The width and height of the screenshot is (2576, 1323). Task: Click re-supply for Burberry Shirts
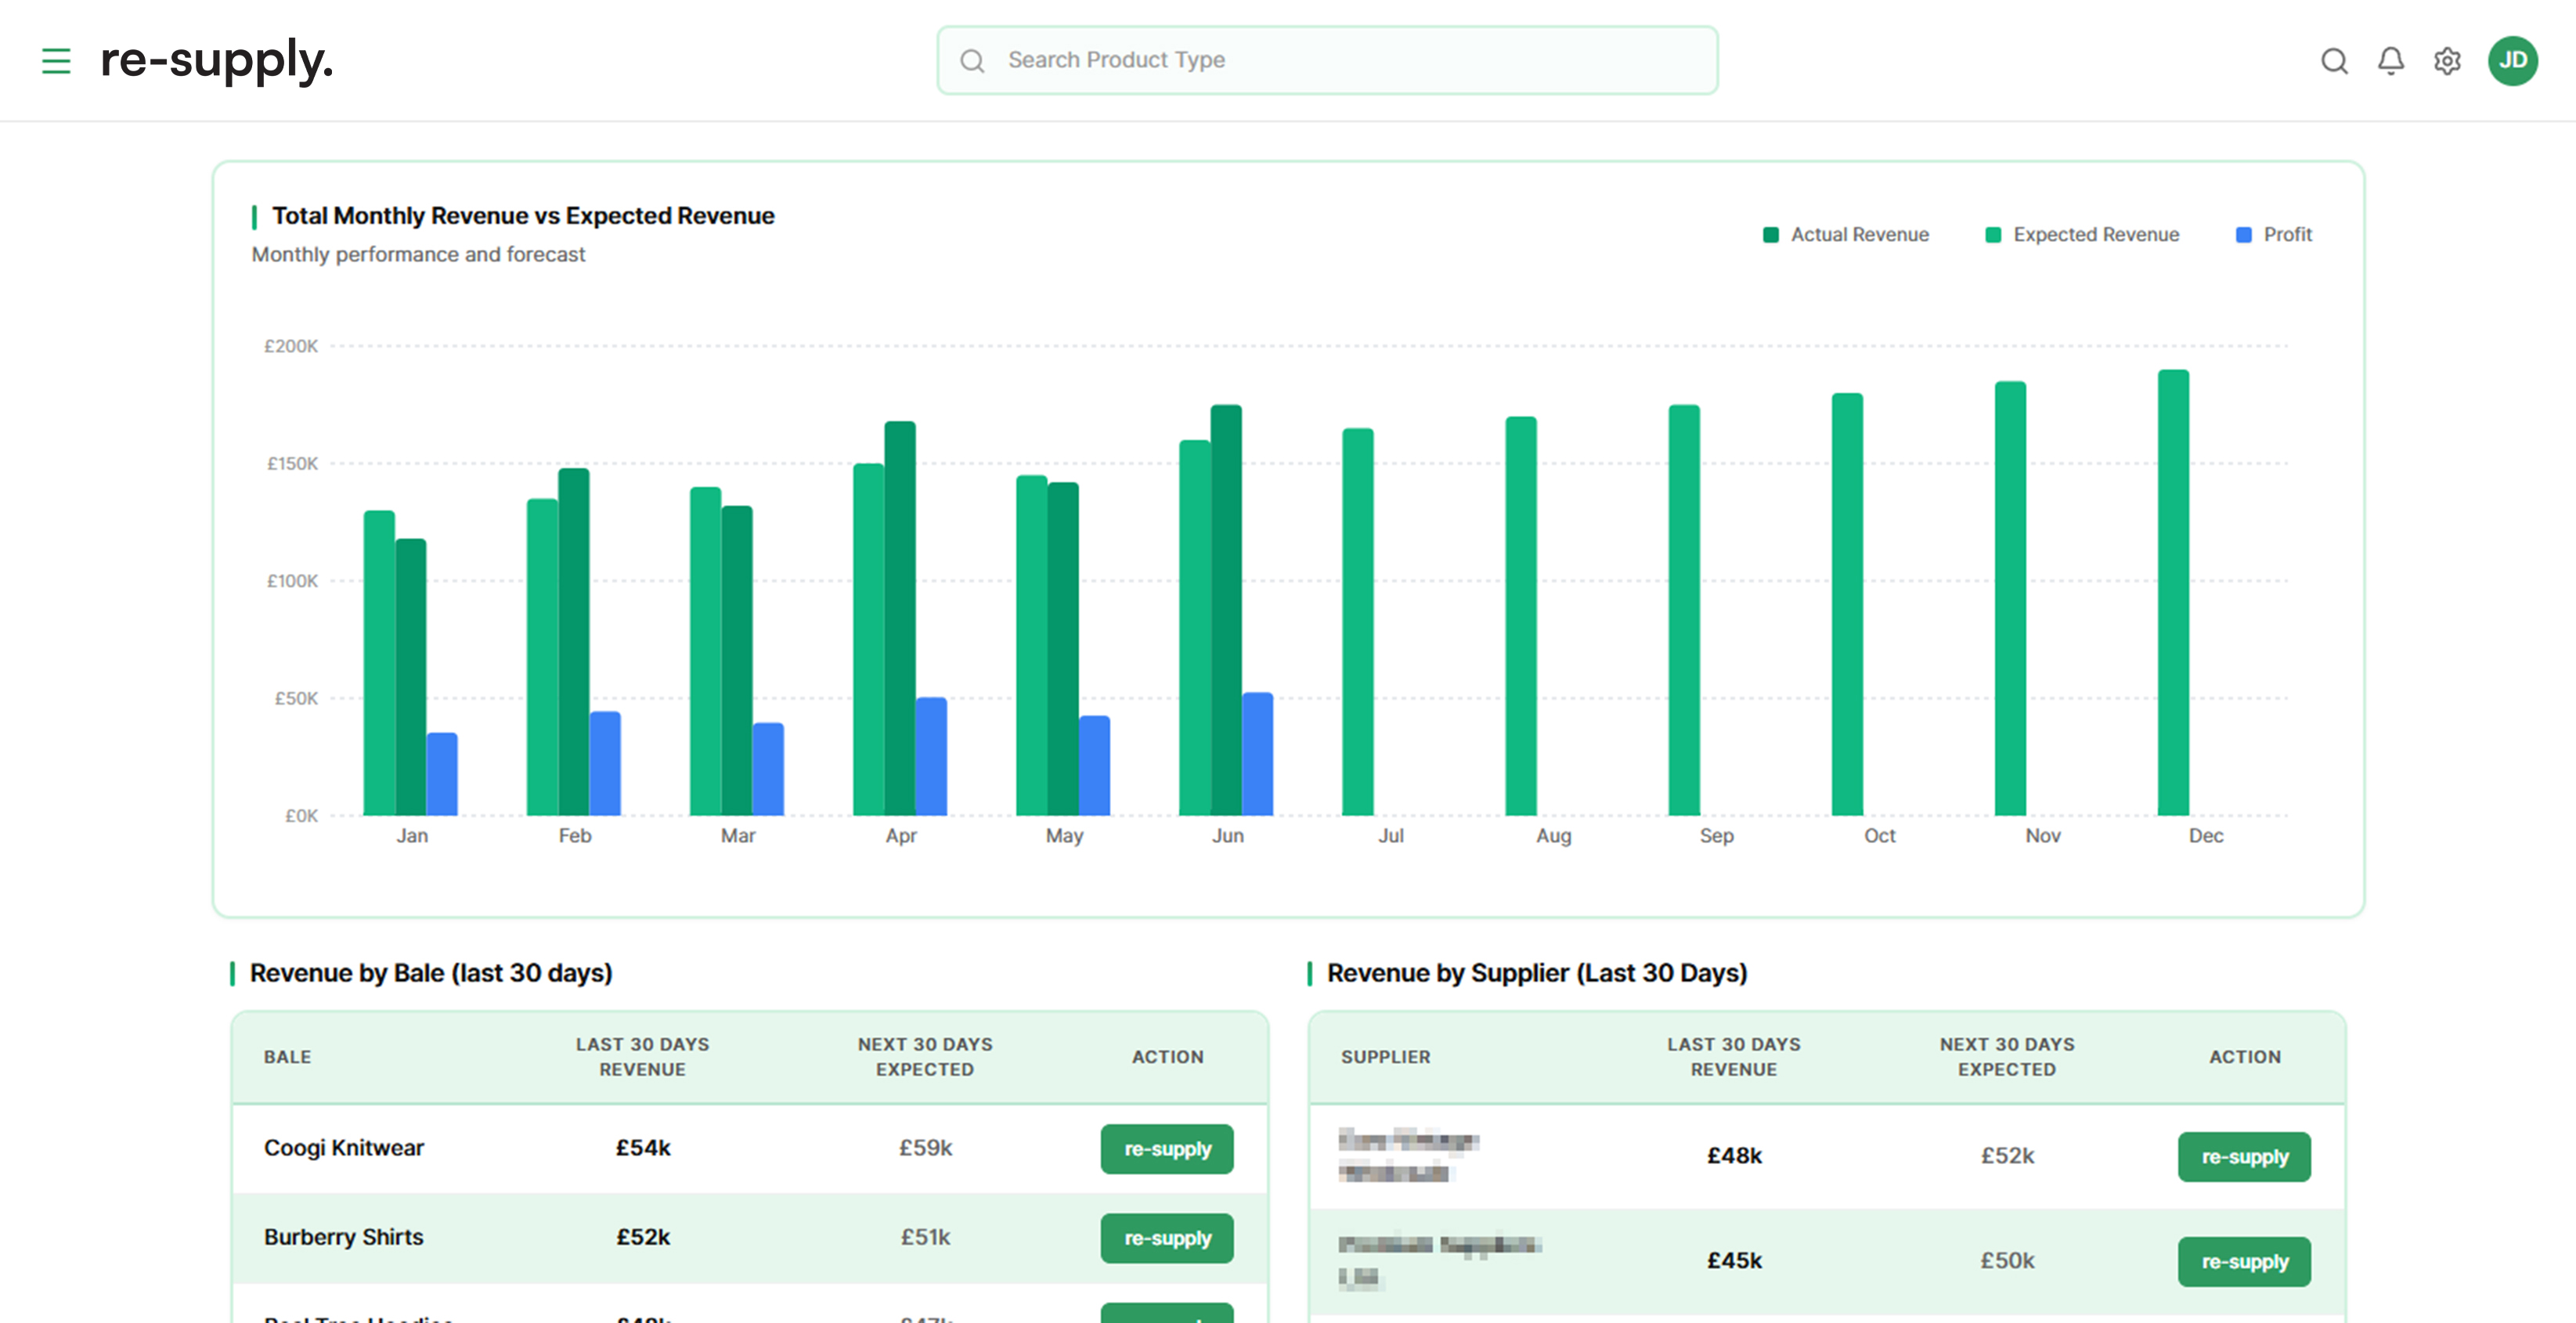1167,1238
